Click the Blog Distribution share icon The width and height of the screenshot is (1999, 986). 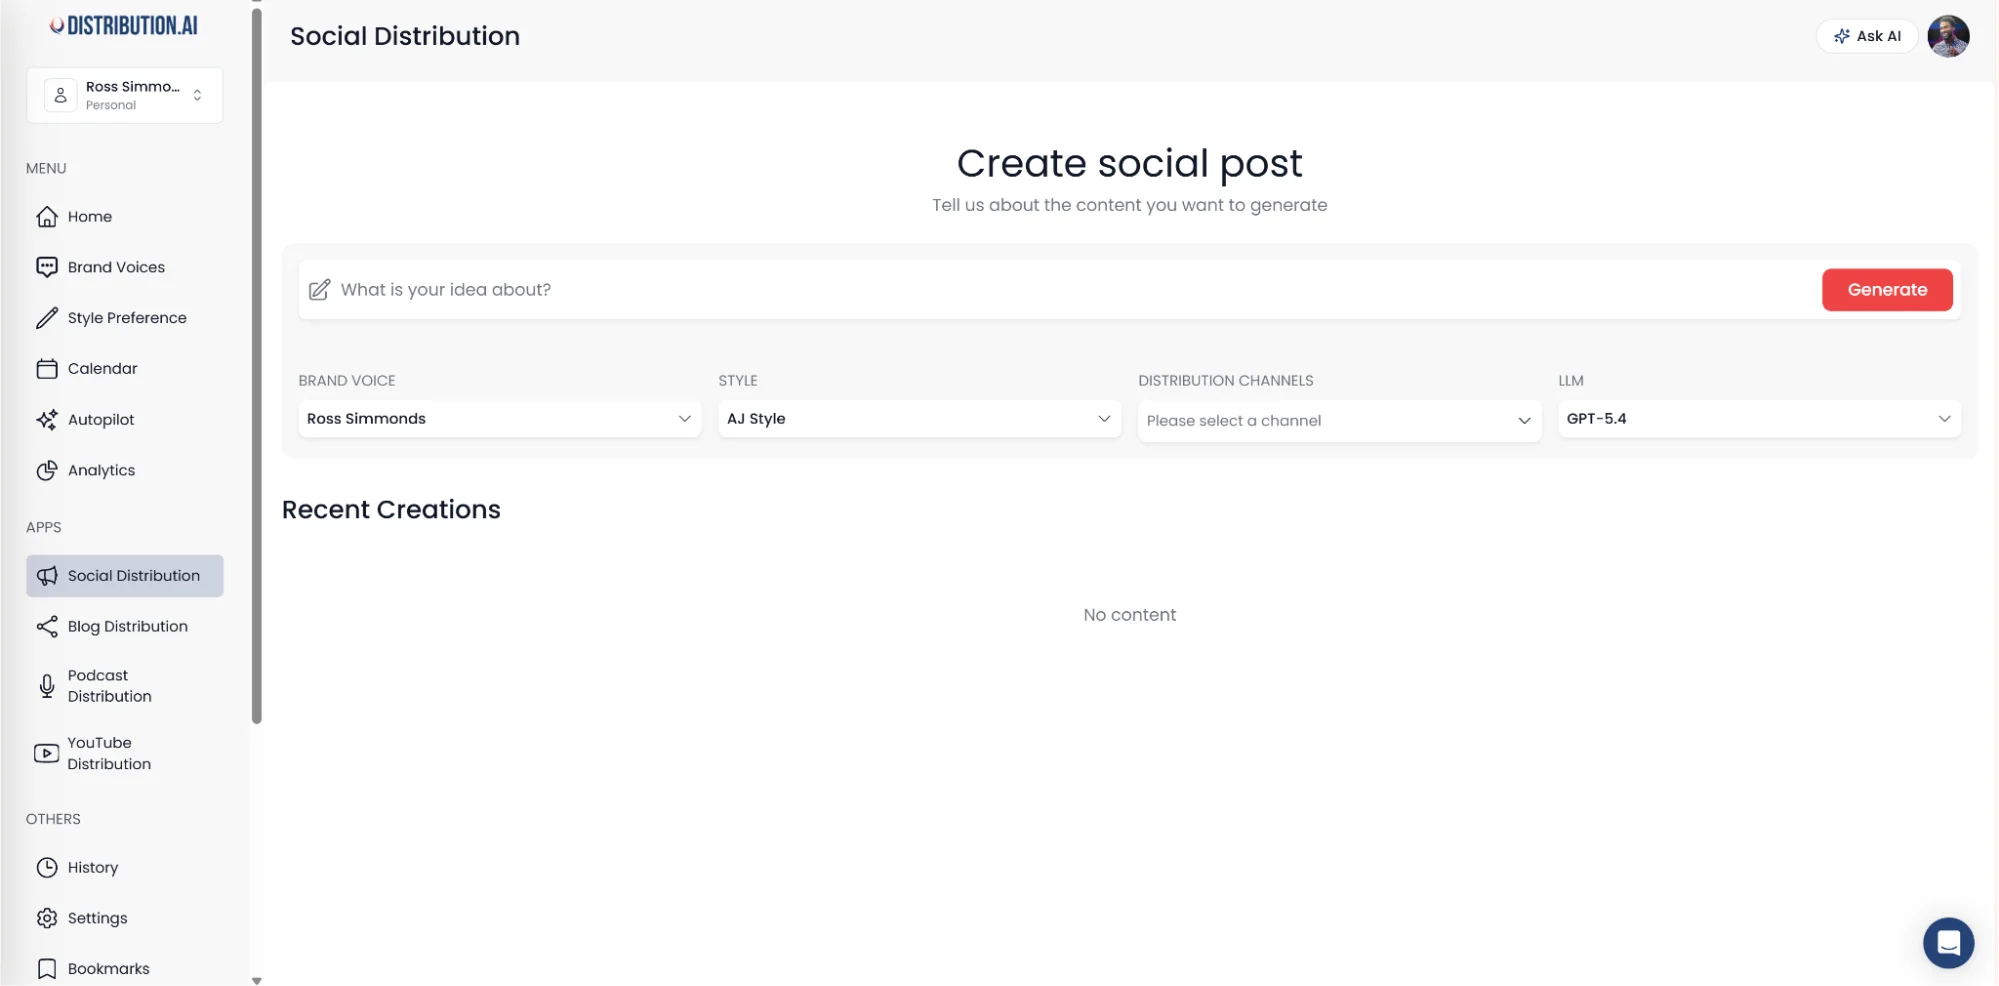pos(47,627)
